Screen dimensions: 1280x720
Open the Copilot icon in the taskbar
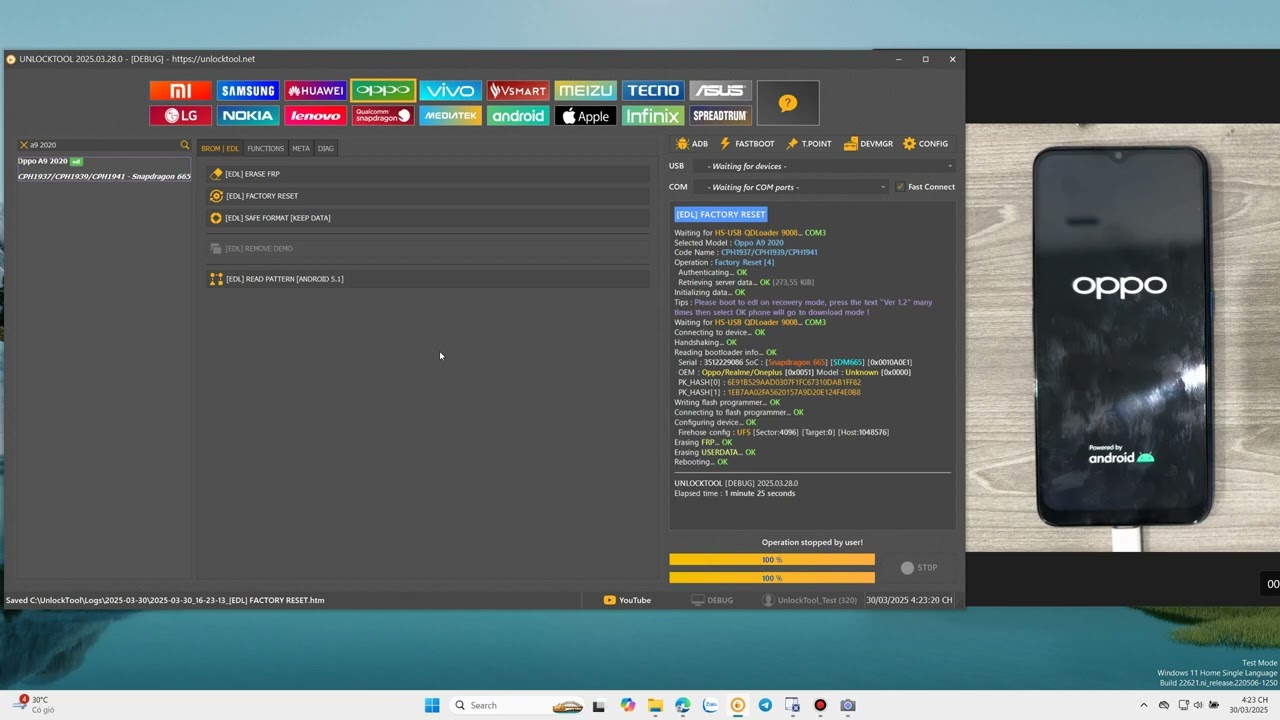(x=627, y=705)
